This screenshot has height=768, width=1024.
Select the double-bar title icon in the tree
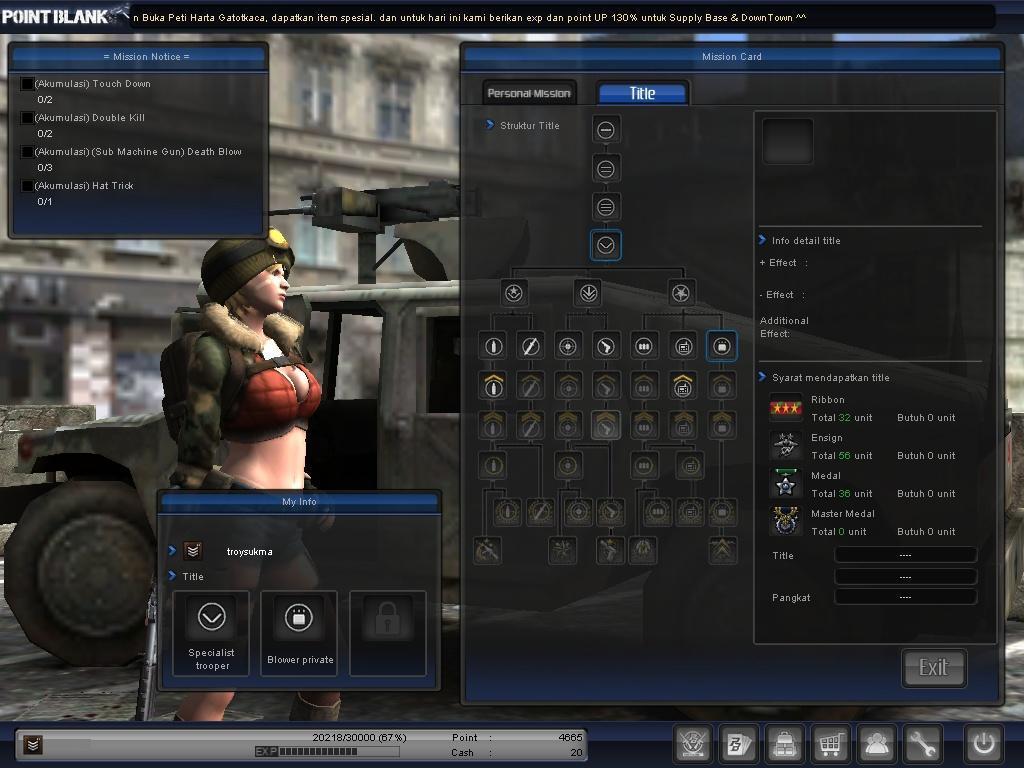click(606, 169)
